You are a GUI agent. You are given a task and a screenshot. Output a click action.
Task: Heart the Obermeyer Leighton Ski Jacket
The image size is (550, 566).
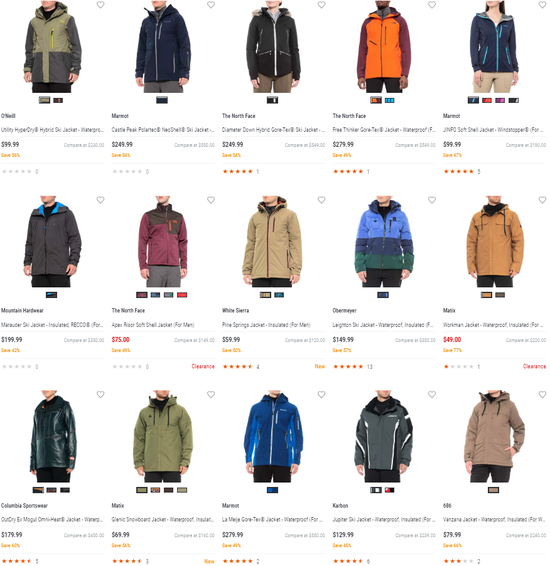tap(432, 200)
